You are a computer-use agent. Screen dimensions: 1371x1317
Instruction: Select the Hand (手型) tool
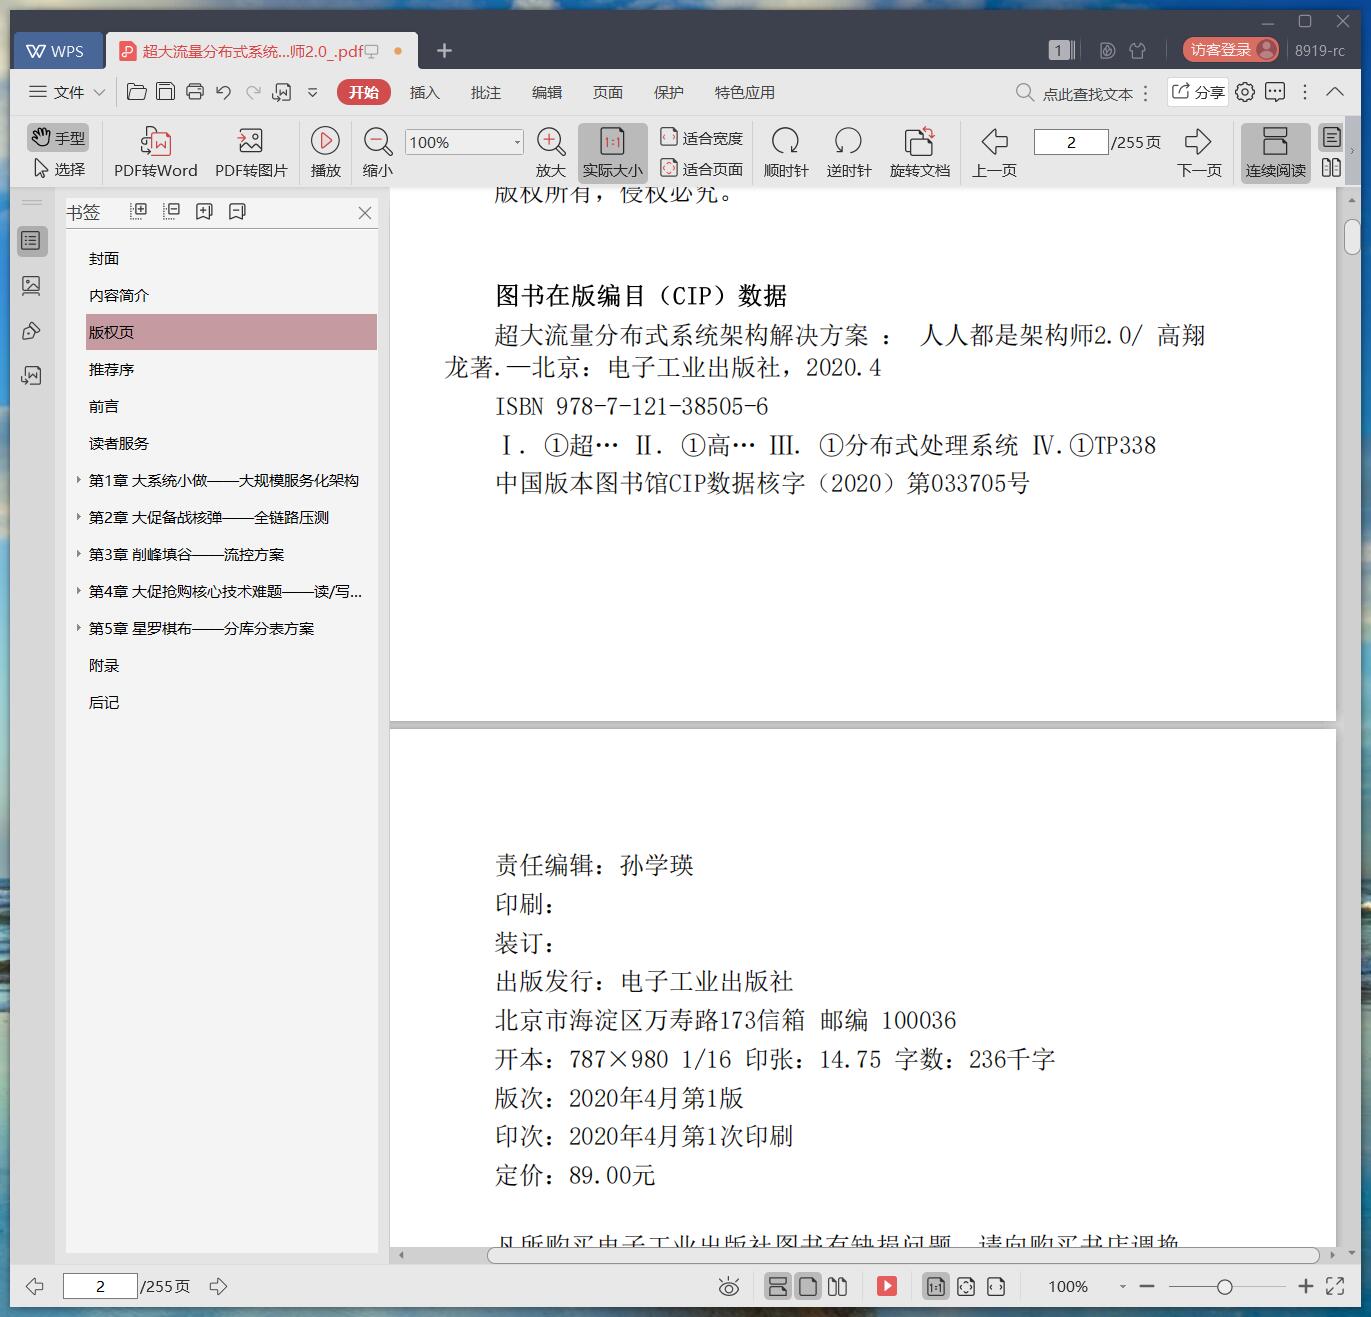57,138
